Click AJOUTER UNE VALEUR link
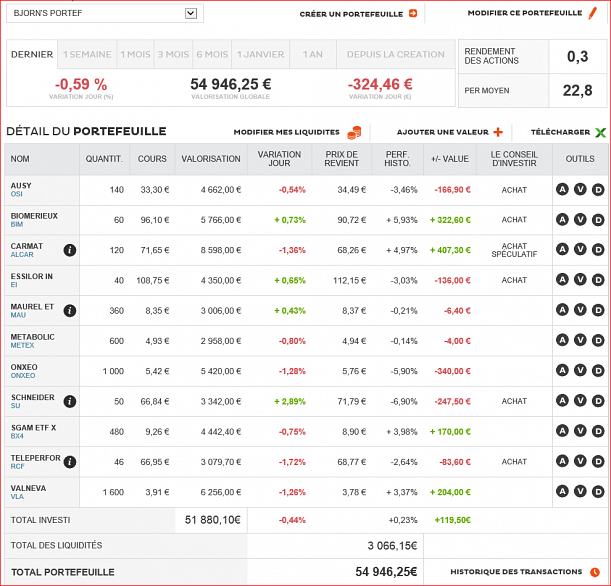The image size is (611, 586). pos(442,132)
